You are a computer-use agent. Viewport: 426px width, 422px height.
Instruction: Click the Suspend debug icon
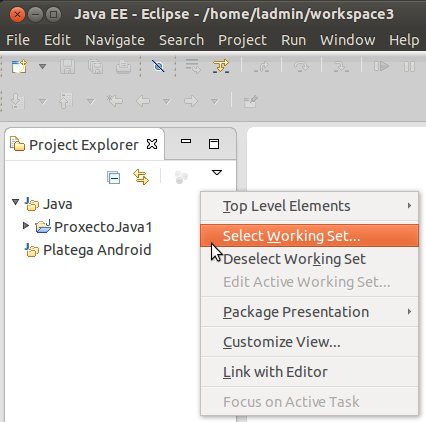(x=409, y=66)
